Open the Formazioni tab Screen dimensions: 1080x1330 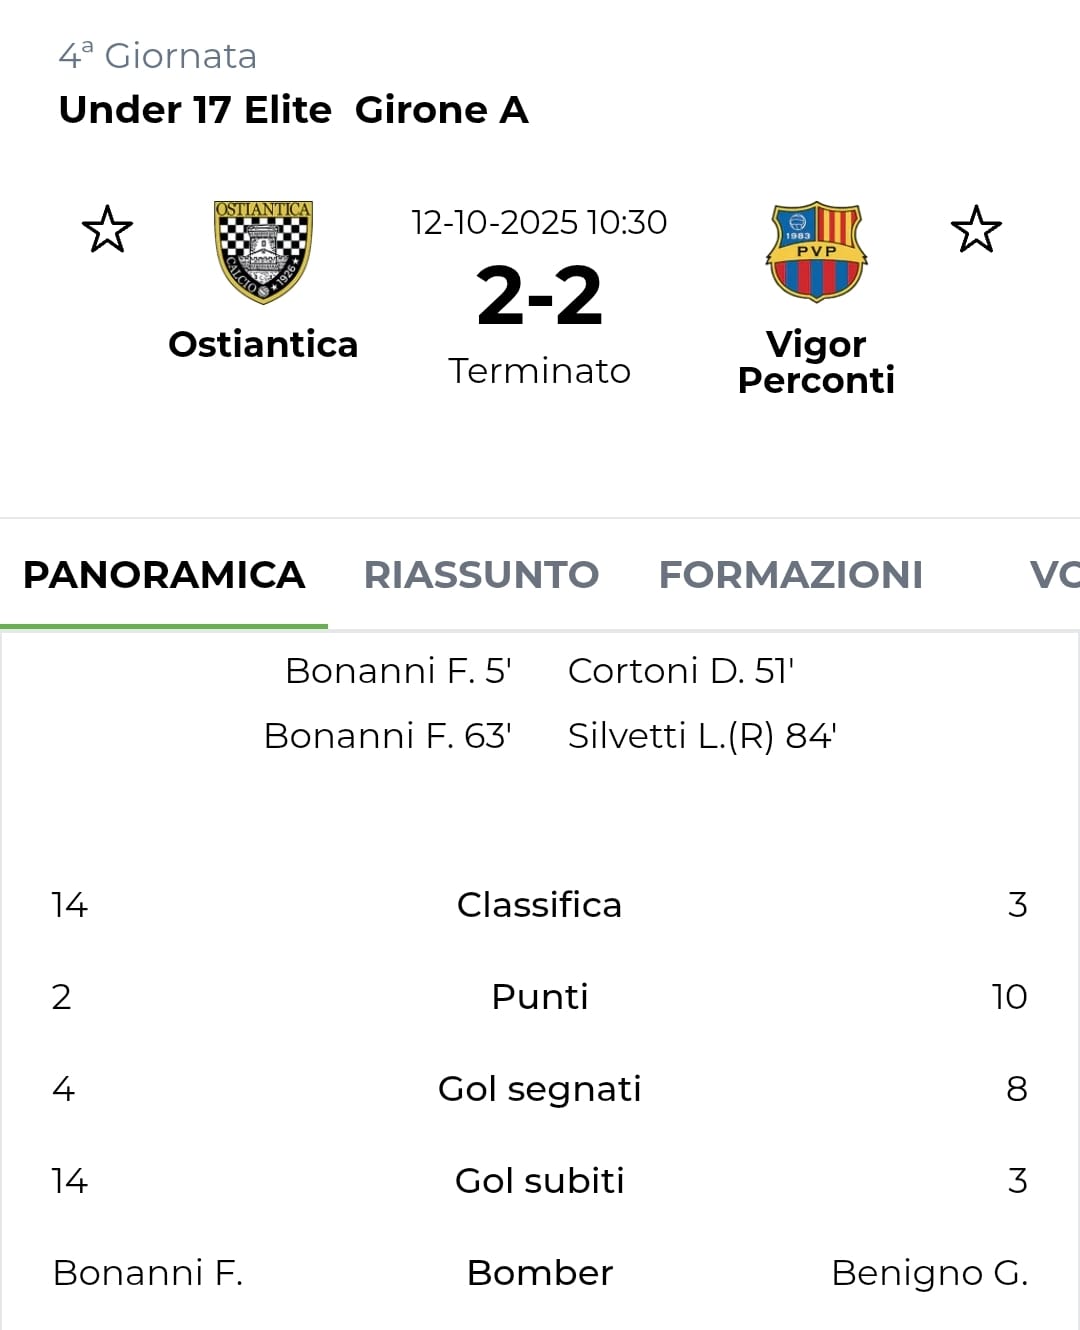[x=790, y=575]
